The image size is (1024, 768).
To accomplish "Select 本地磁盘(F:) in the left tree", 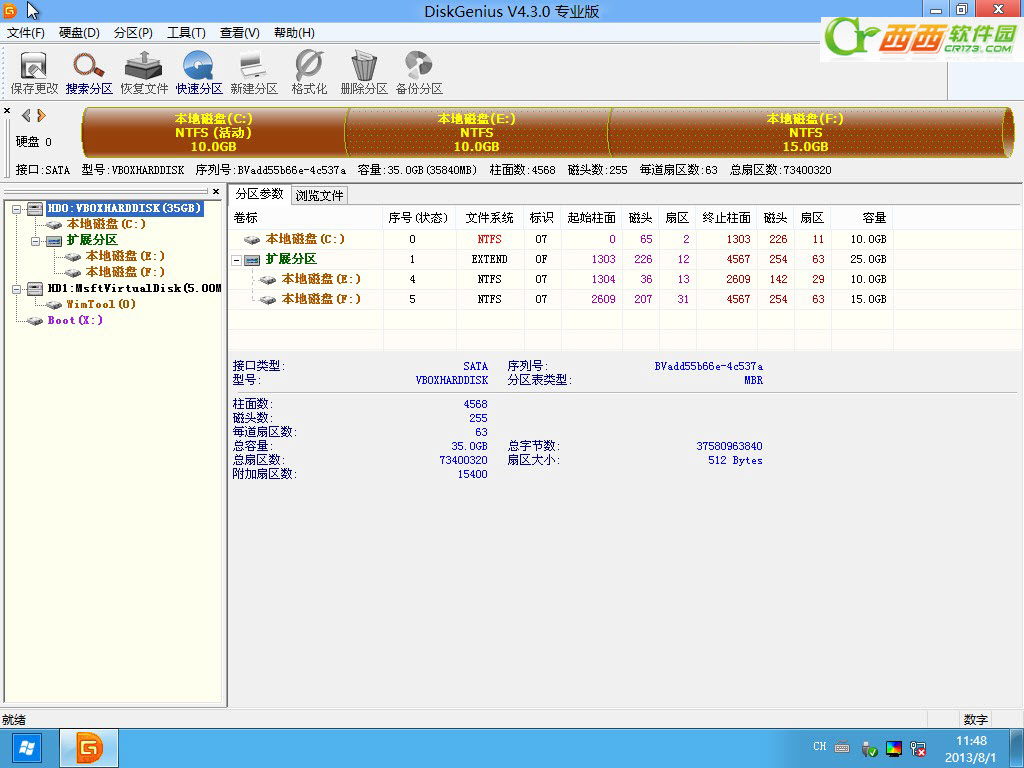I will [x=125, y=272].
